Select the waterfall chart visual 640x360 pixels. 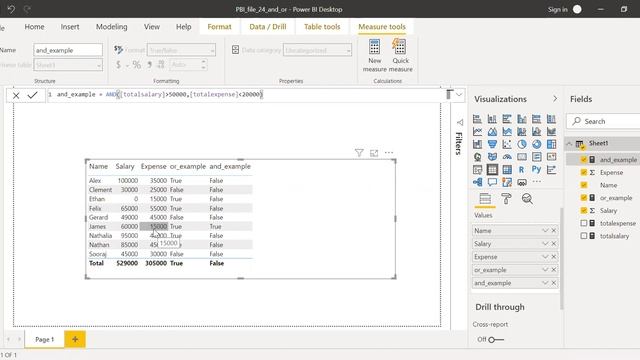477,144
